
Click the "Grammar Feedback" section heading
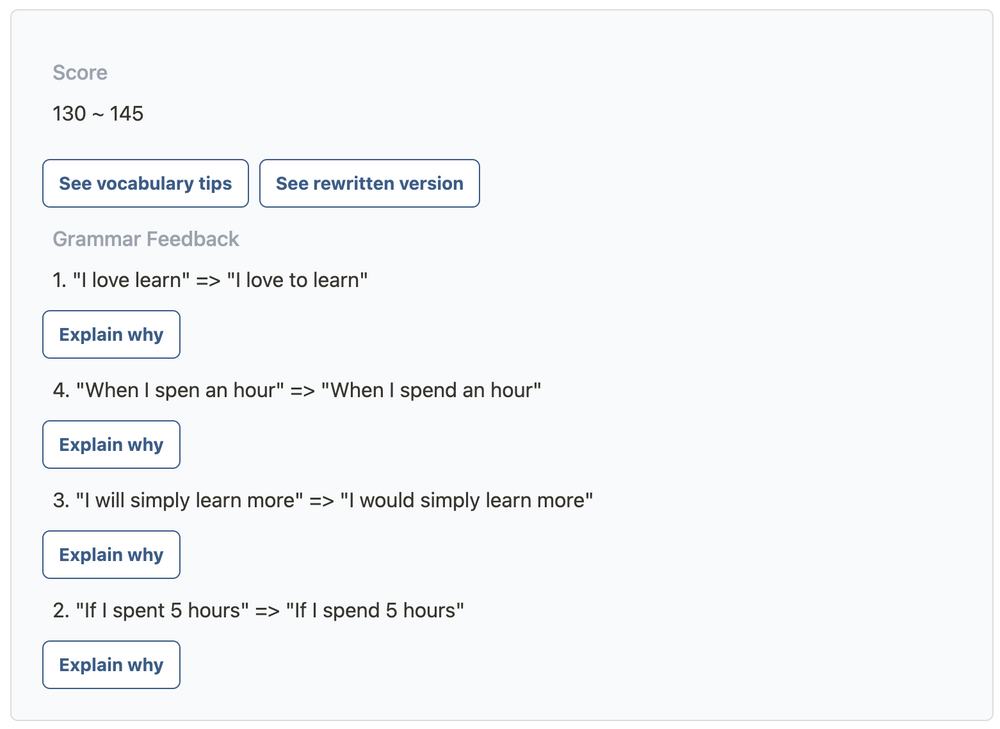click(x=145, y=239)
